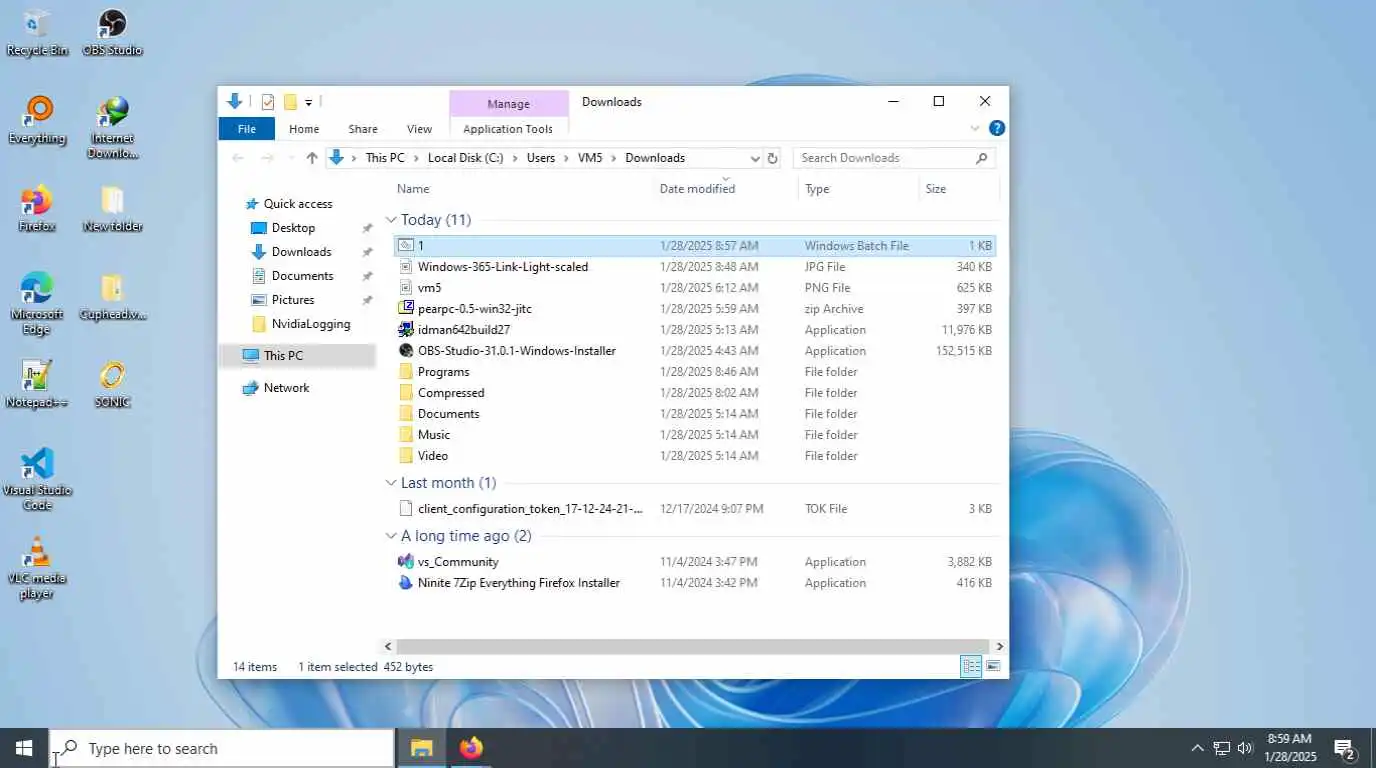Open Firefox from the taskbar
The image size is (1376, 768).
coord(471,748)
